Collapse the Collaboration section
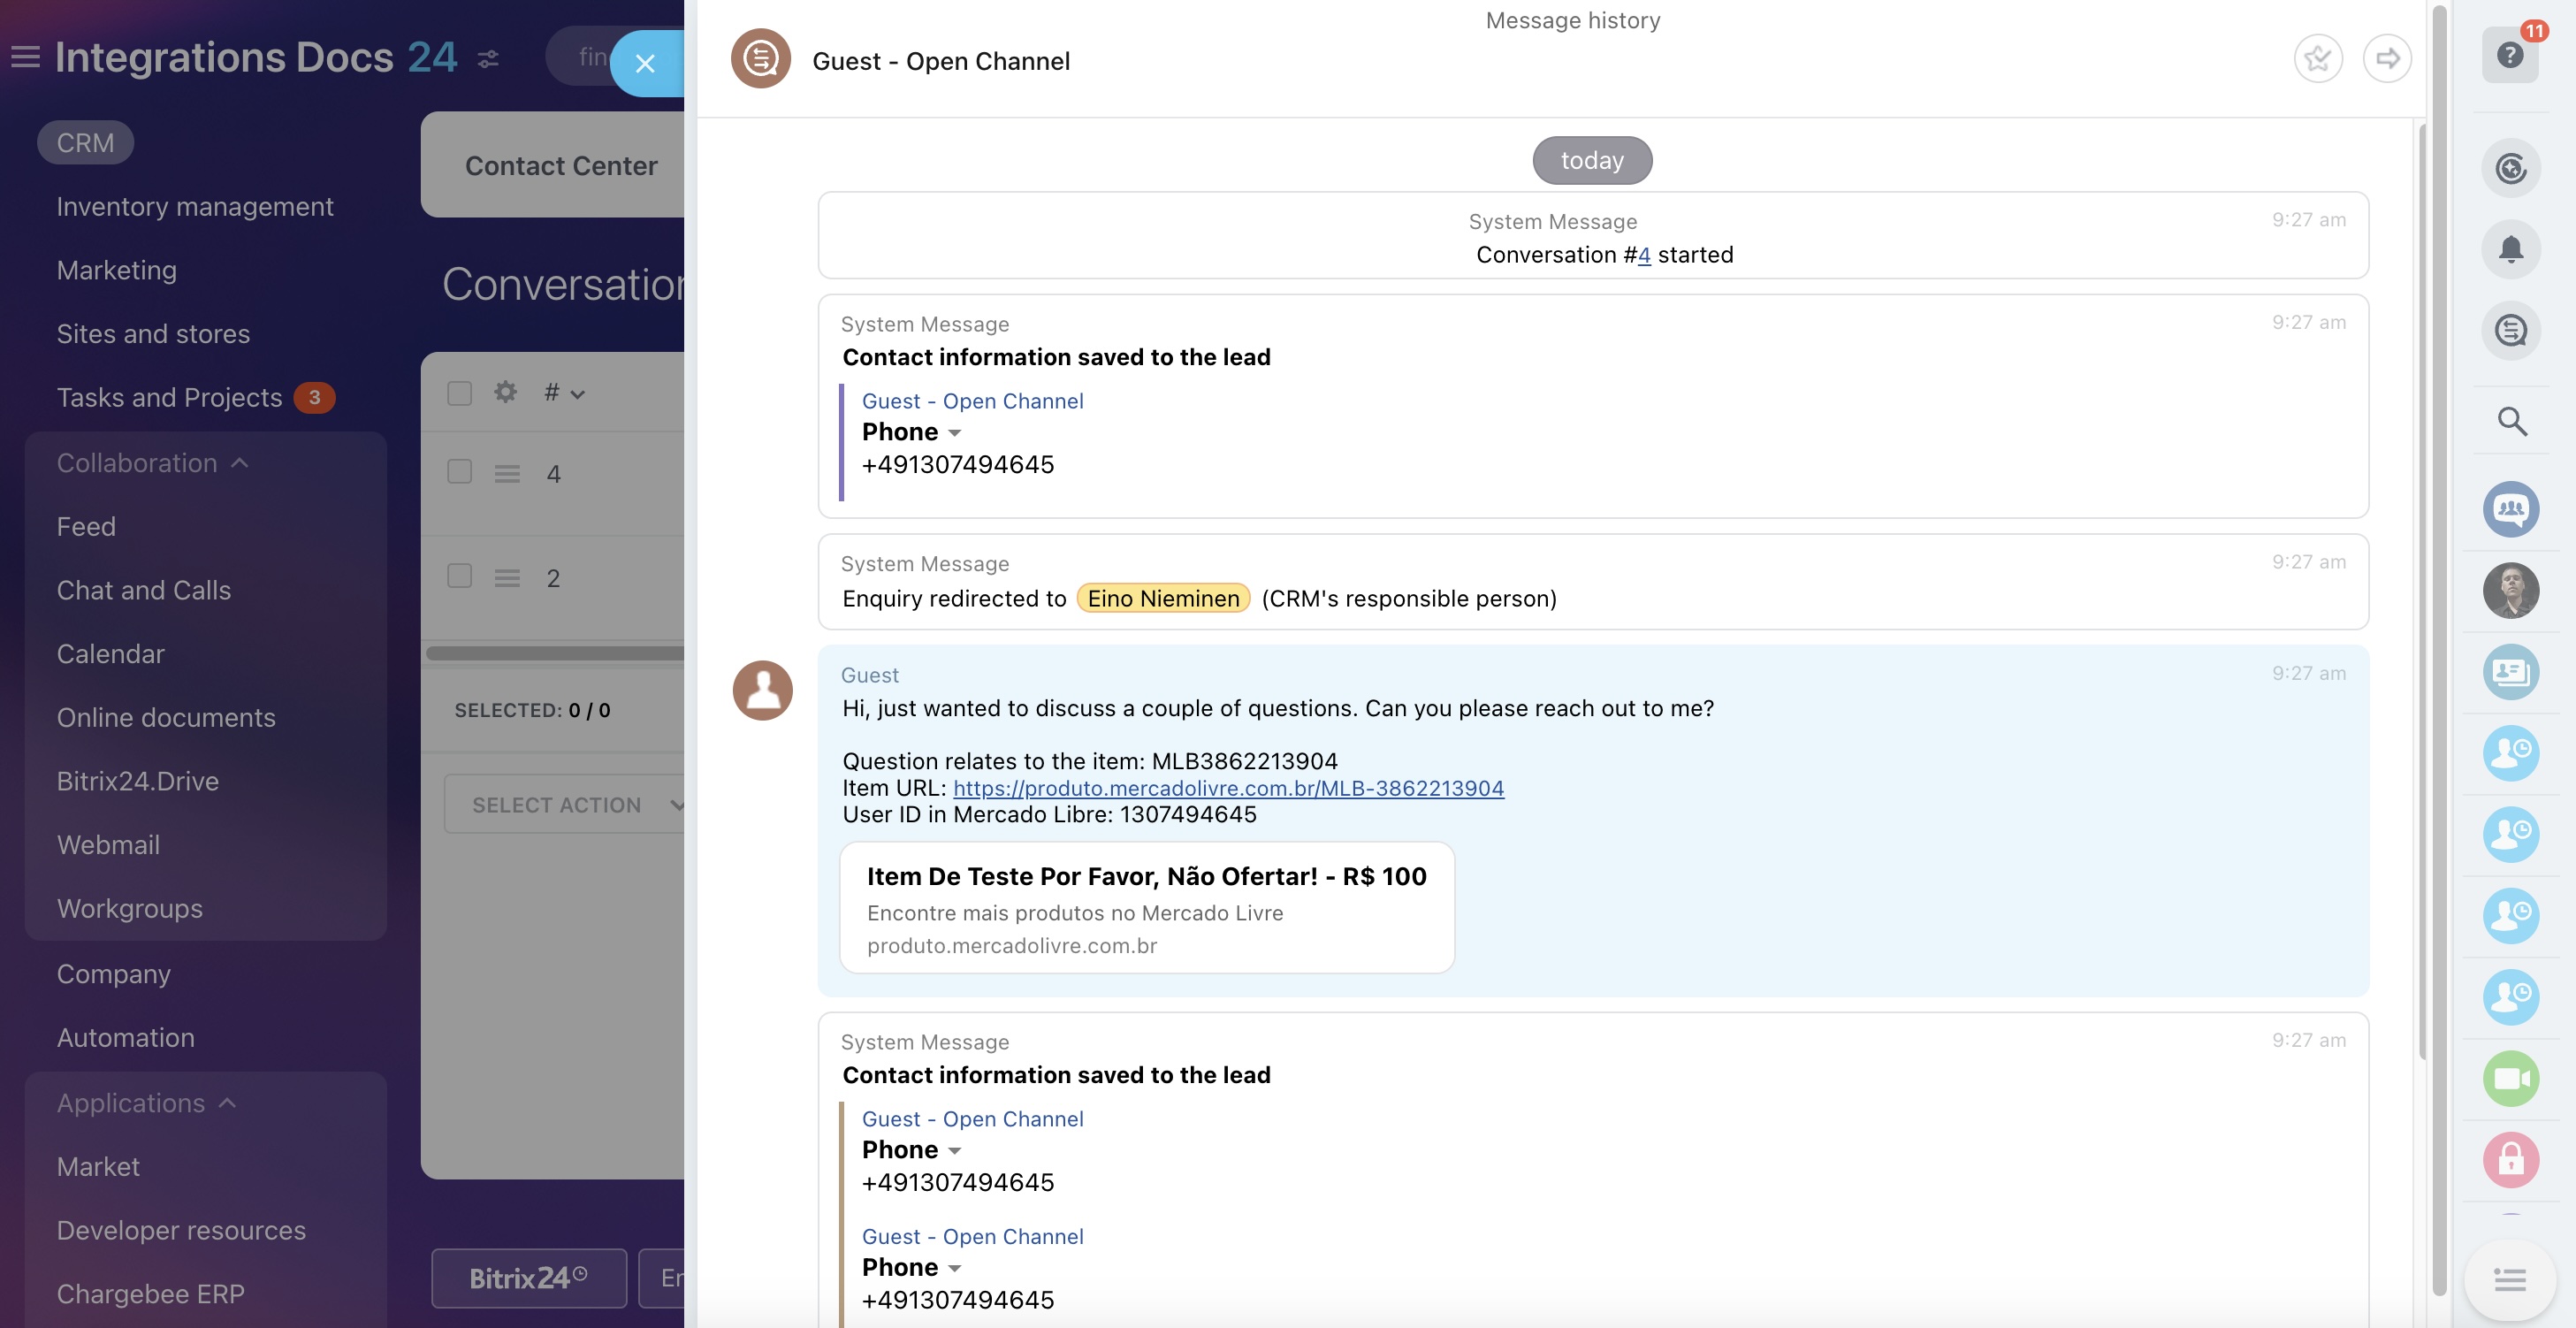The height and width of the screenshot is (1328, 2576). pyautogui.click(x=152, y=463)
